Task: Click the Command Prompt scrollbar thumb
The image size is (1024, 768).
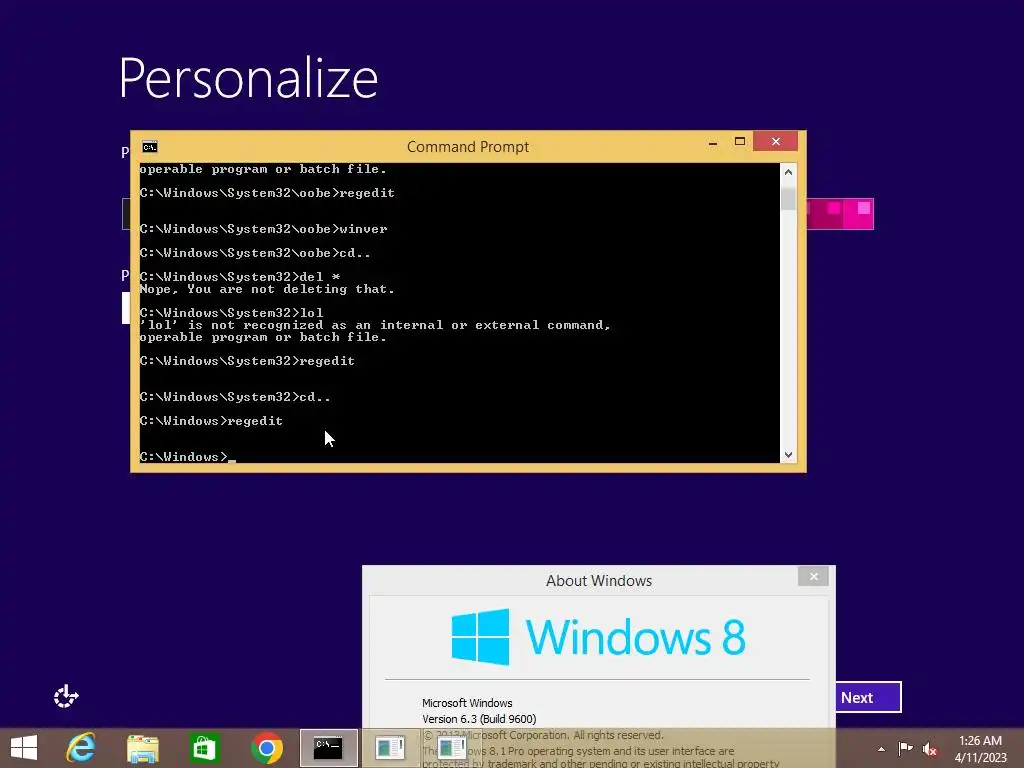Action: [788, 199]
